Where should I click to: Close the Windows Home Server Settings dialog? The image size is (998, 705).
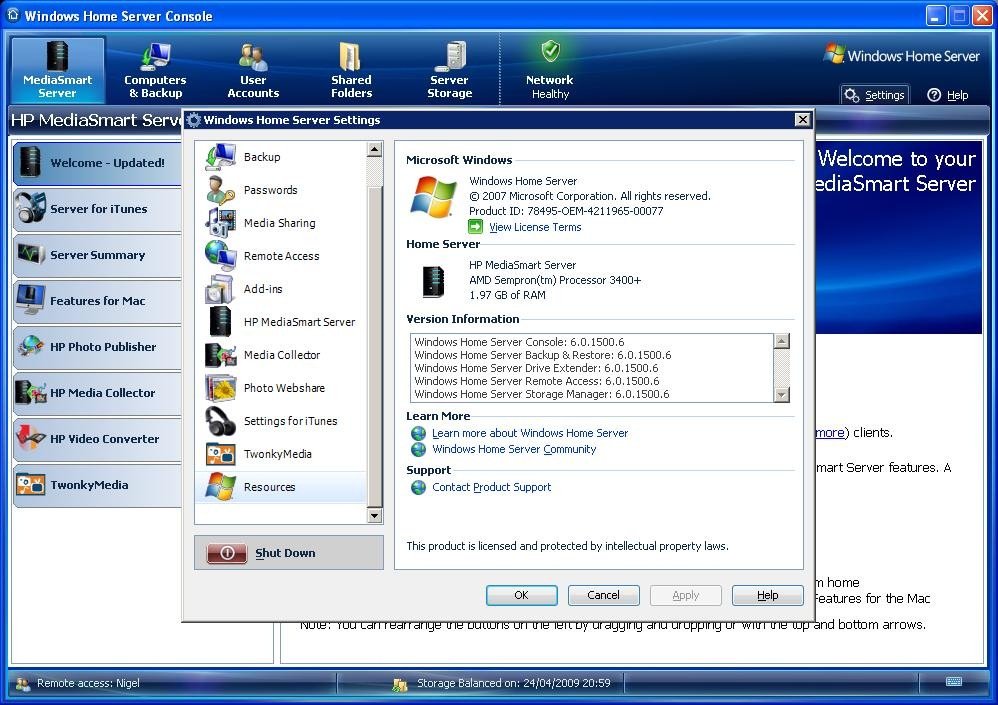click(x=803, y=120)
